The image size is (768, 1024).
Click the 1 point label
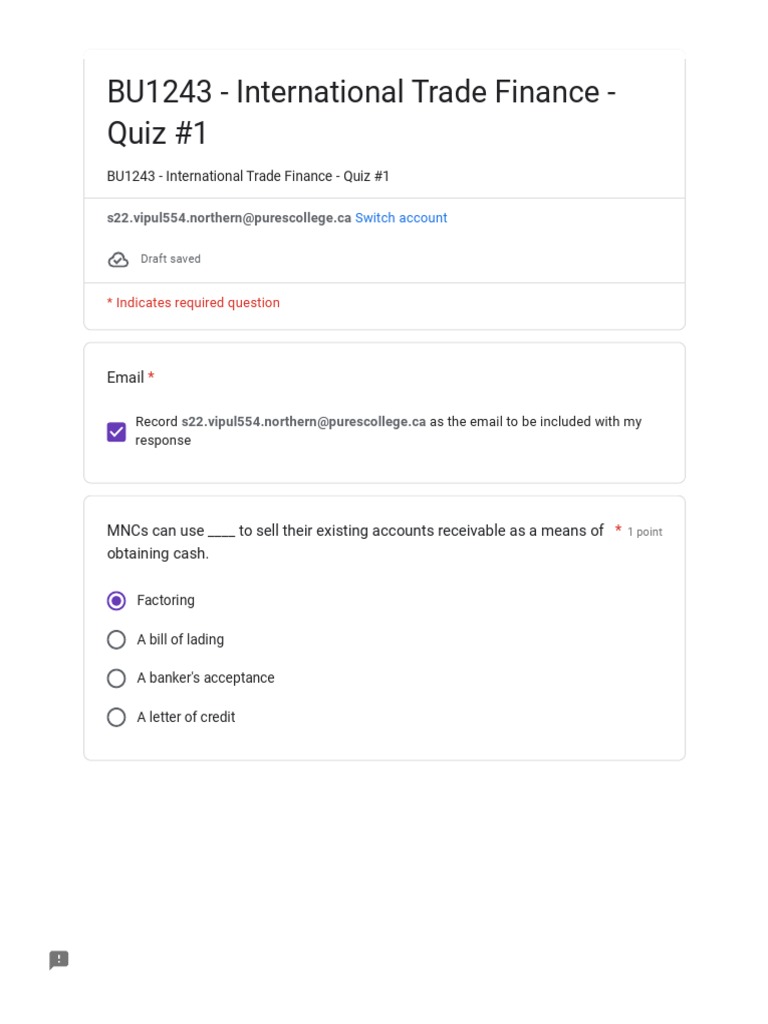tap(645, 532)
